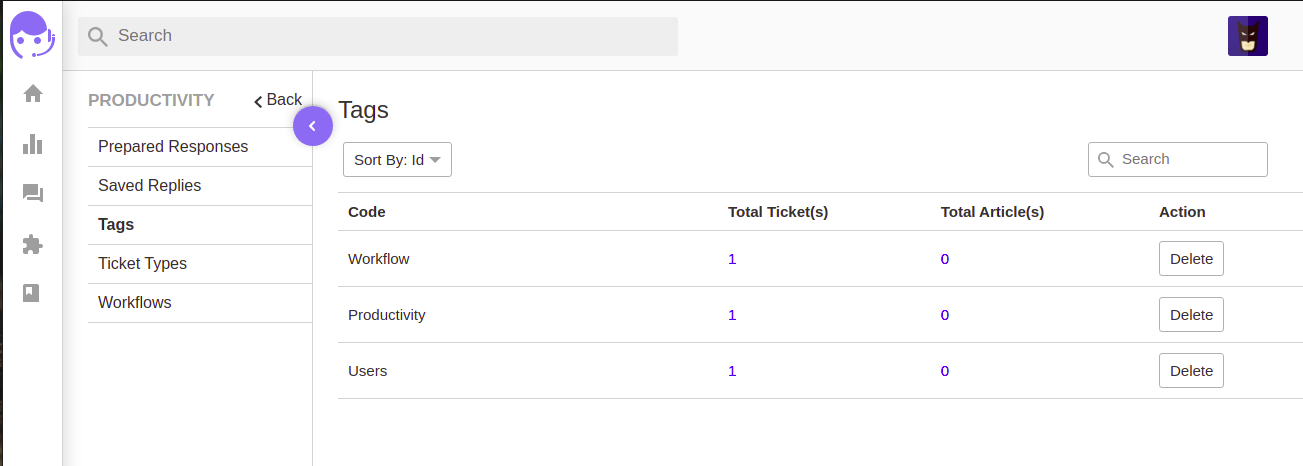Open the puzzle piece apps icon
Image resolution: width=1303 pixels, height=466 pixels.
tap(33, 244)
